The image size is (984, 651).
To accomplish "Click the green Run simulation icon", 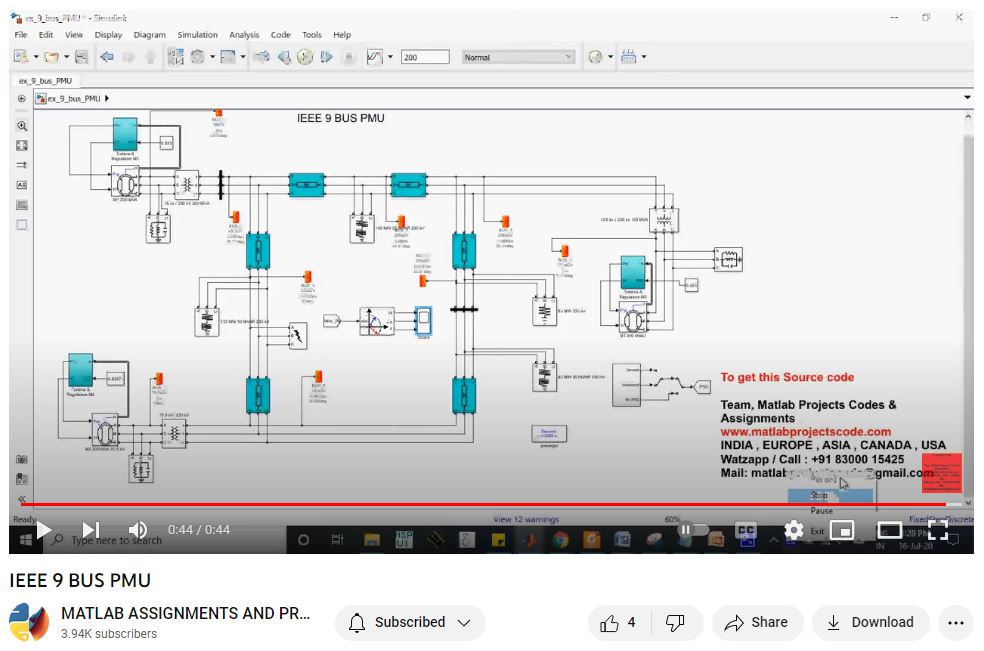I will tap(305, 57).
